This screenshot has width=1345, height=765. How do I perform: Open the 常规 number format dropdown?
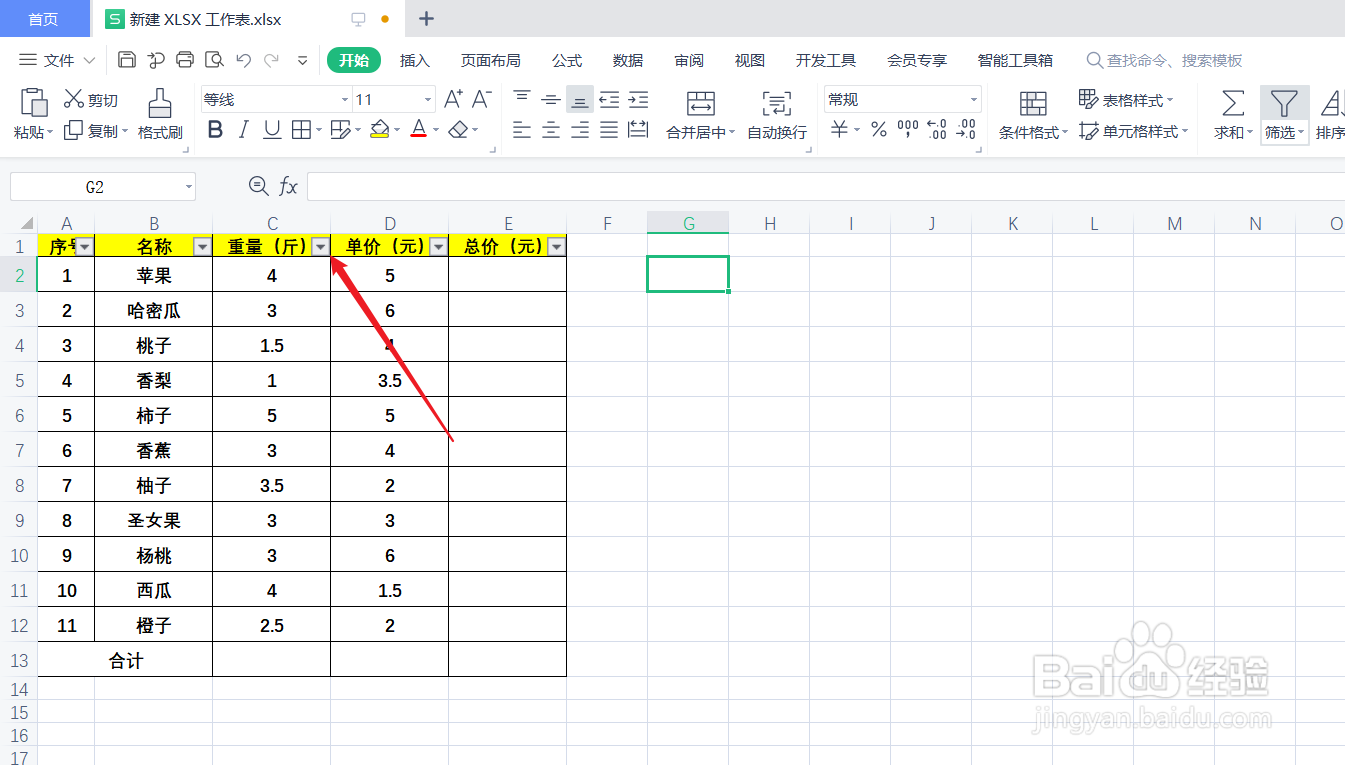click(x=971, y=98)
